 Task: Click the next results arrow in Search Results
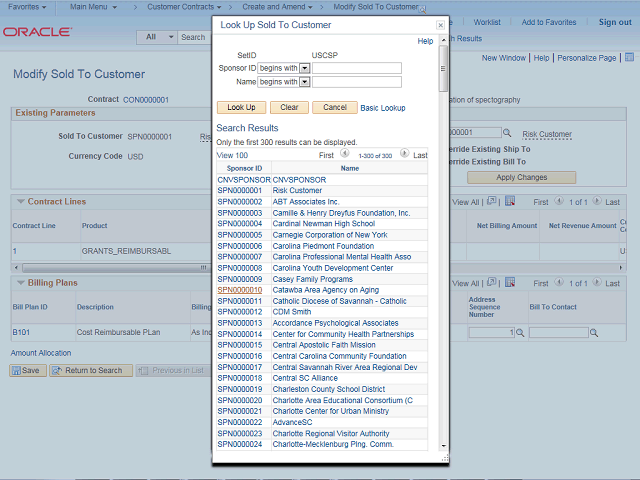[x=404, y=154]
